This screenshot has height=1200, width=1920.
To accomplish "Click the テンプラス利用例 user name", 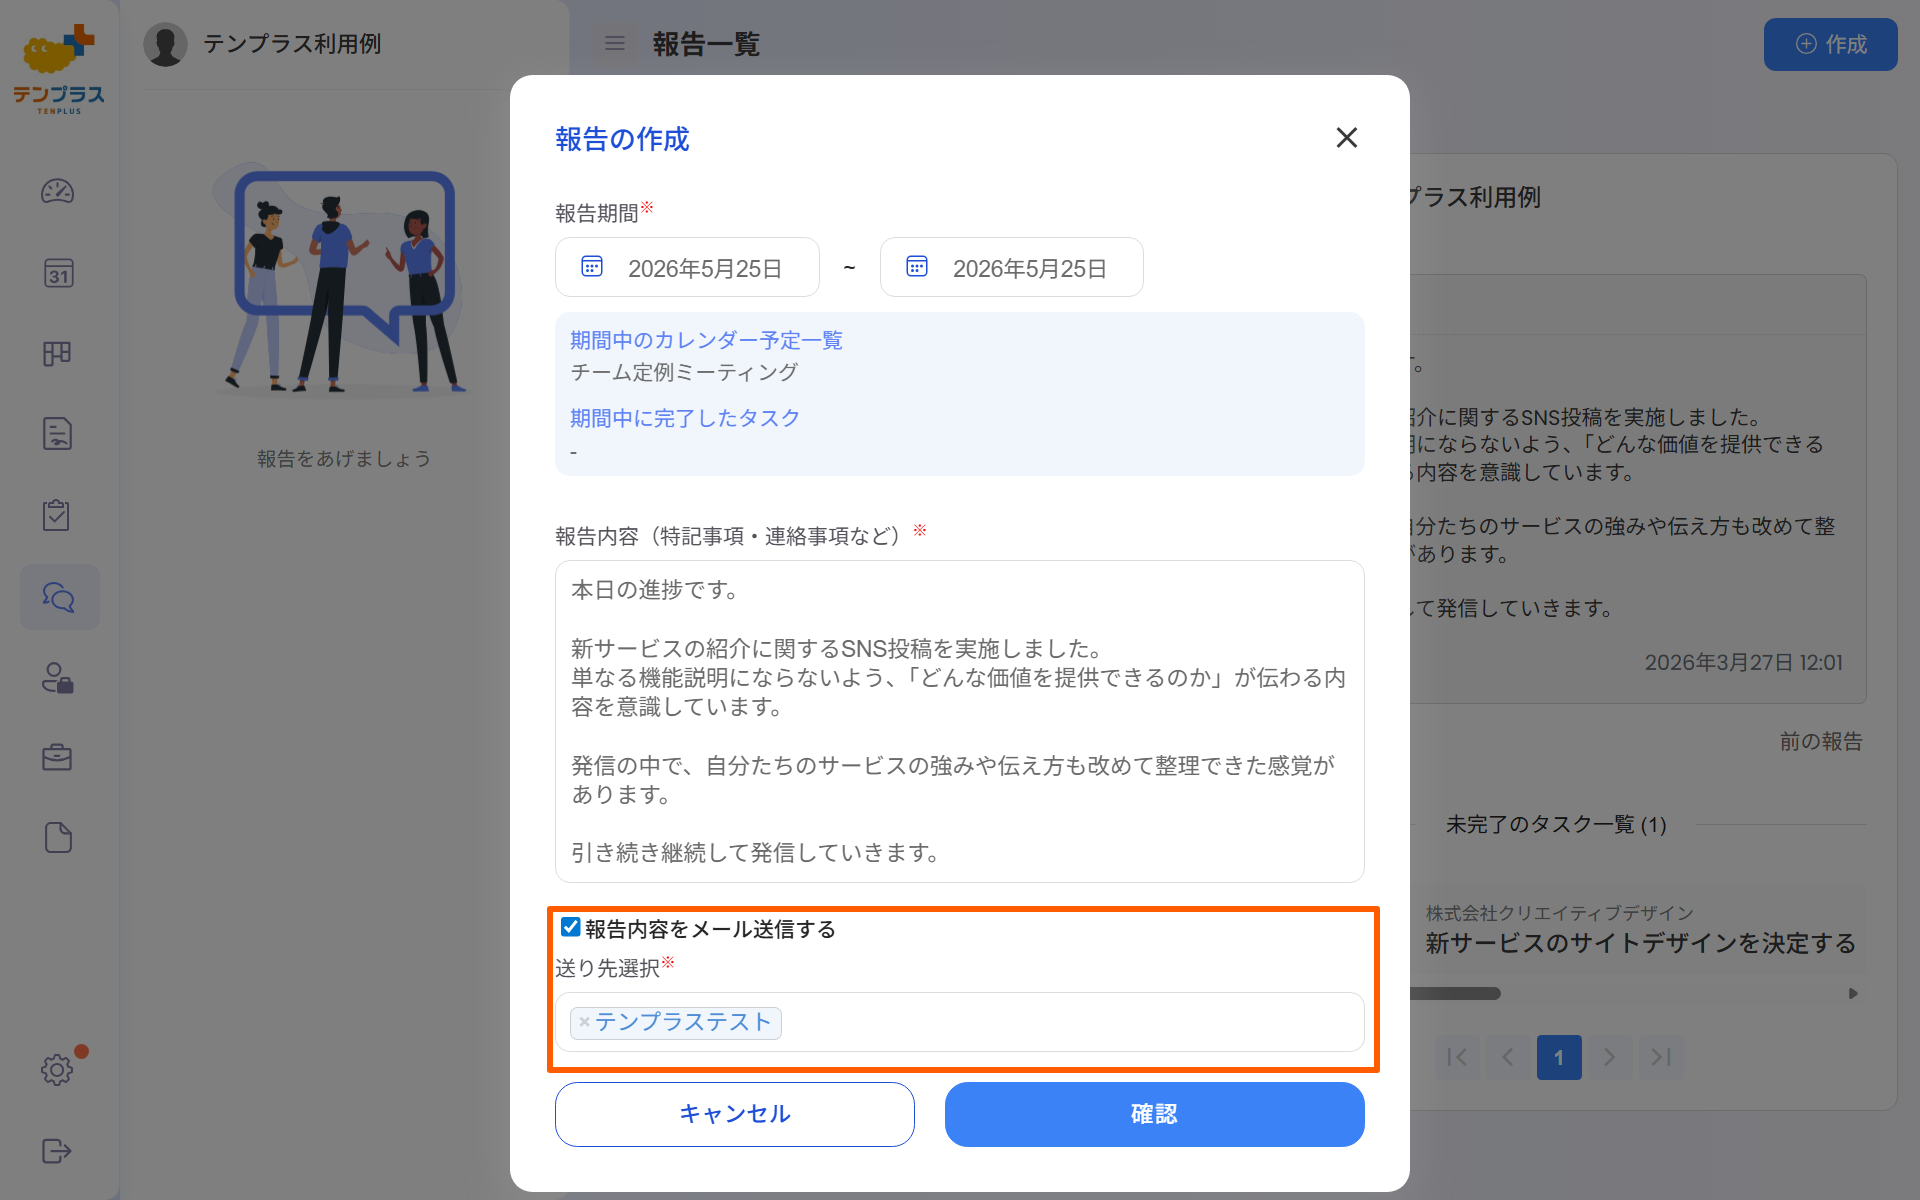I will [x=292, y=44].
